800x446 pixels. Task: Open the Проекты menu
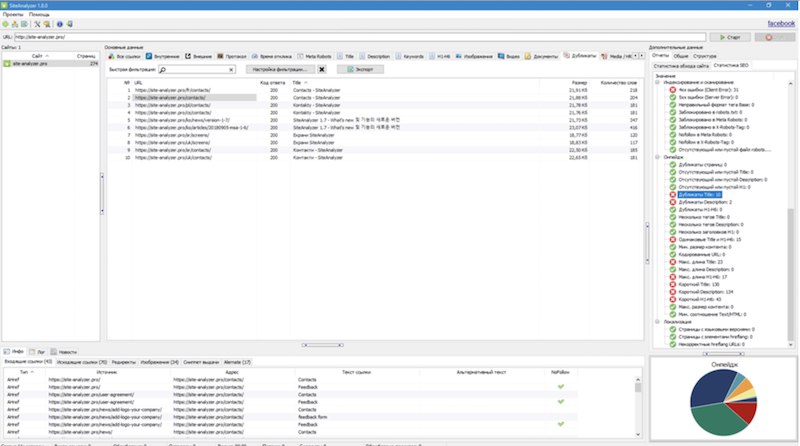tap(13, 15)
